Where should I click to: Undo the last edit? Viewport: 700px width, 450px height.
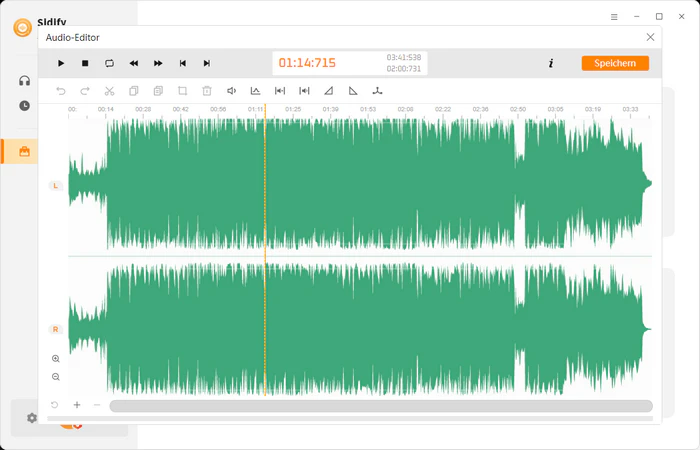click(x=61, y=91)
